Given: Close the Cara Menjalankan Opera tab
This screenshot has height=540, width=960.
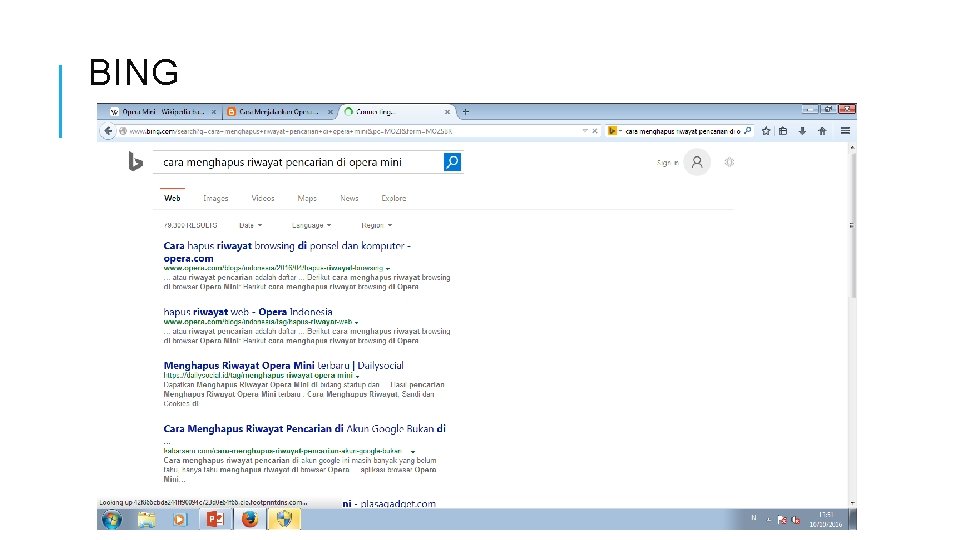Looking at the screenshot, I should coord(330,112).
